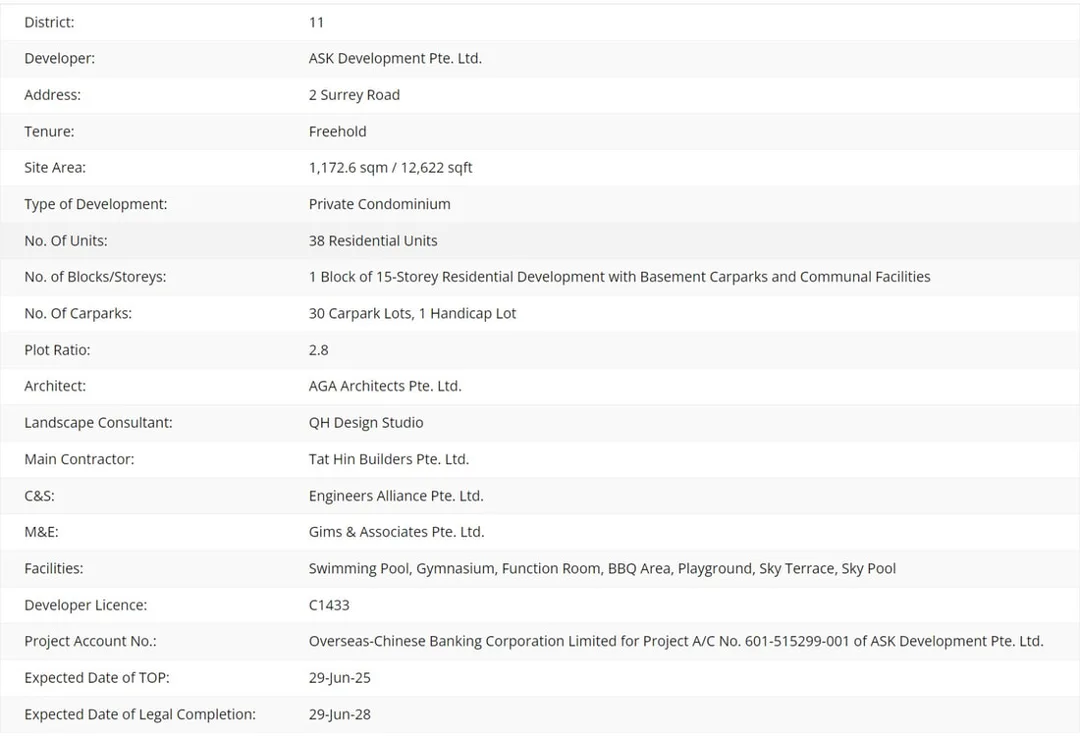1080x736 pixels.
Task: Click 38 Residential Units value
Action: pyautogui.click(x=373, y=241)
